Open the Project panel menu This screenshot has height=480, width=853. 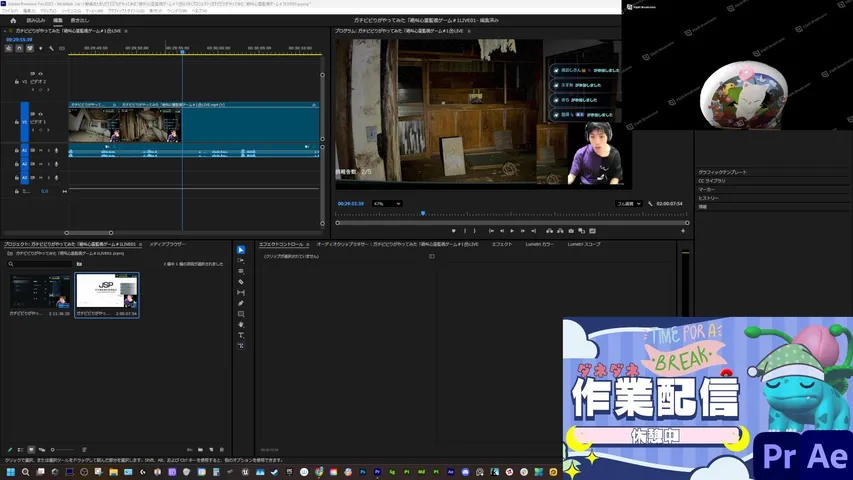pyautogui.click(x=140, y=244)
